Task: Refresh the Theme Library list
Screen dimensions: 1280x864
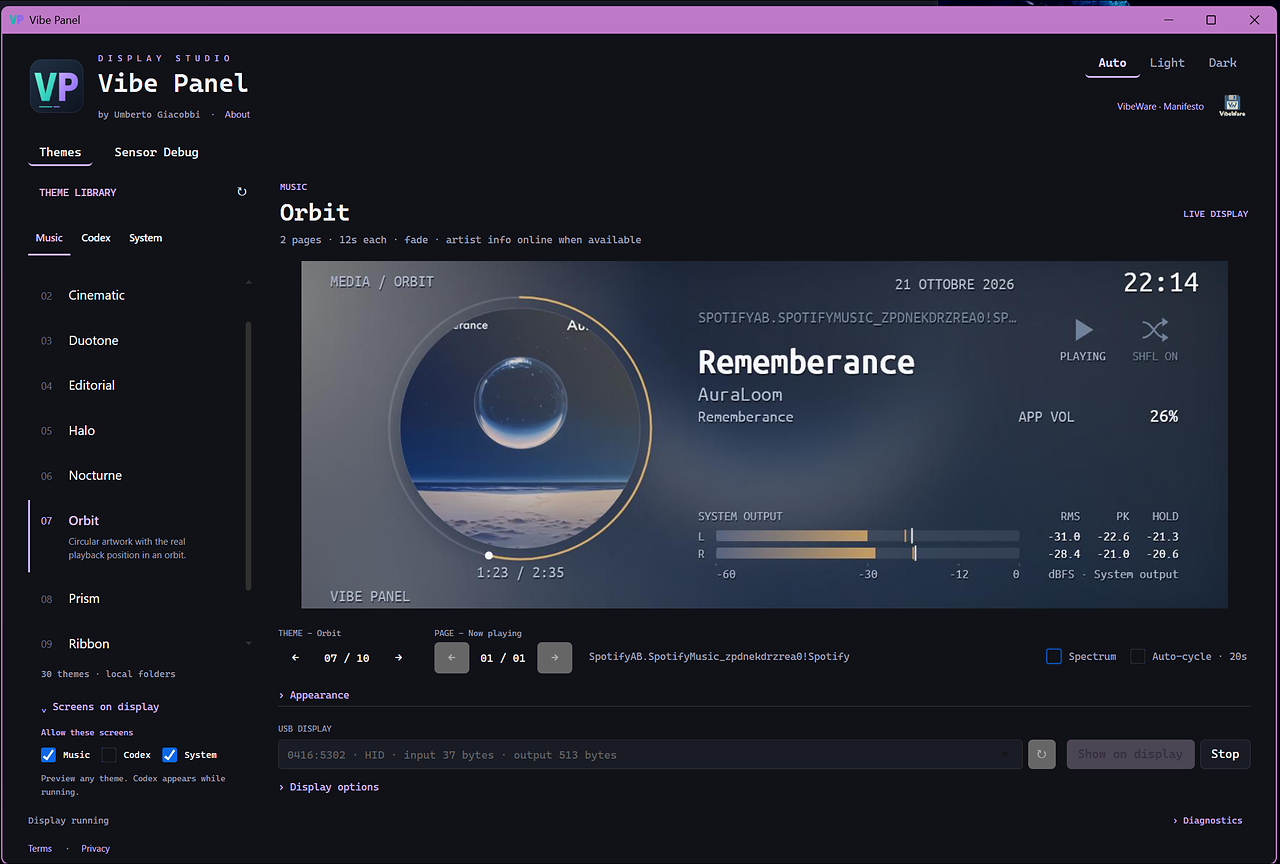Action: coord(241,192)
